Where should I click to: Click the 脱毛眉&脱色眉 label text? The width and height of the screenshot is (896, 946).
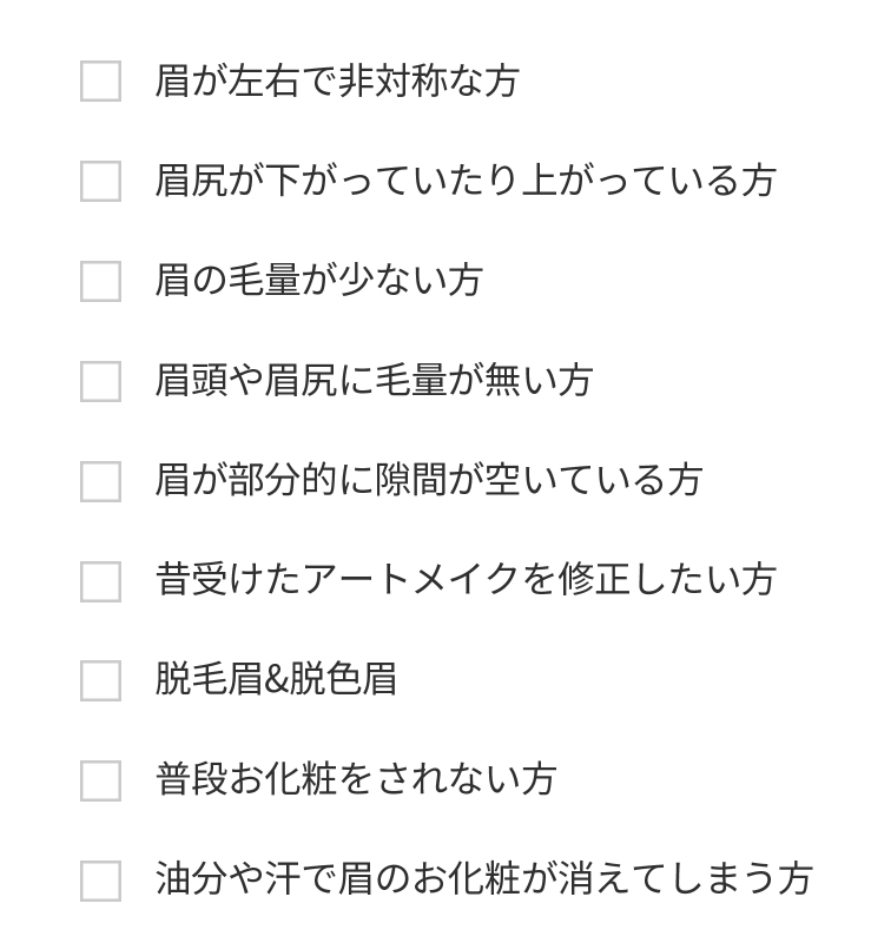tap(275, 680)
